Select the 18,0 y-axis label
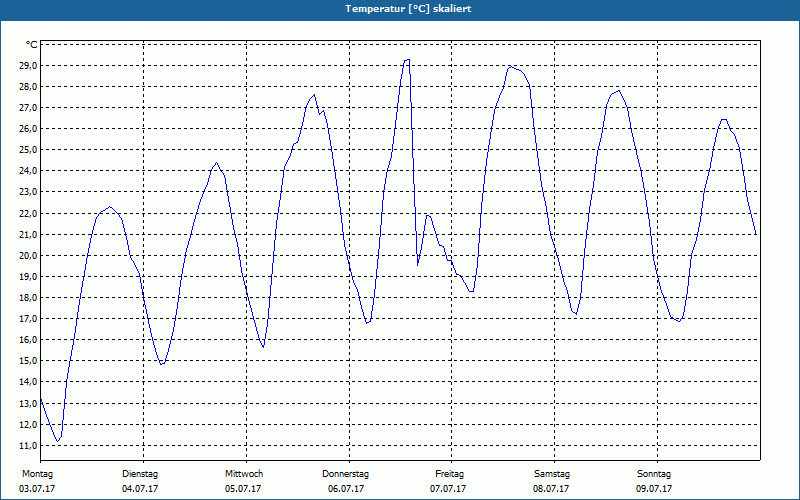 [29, 297]
